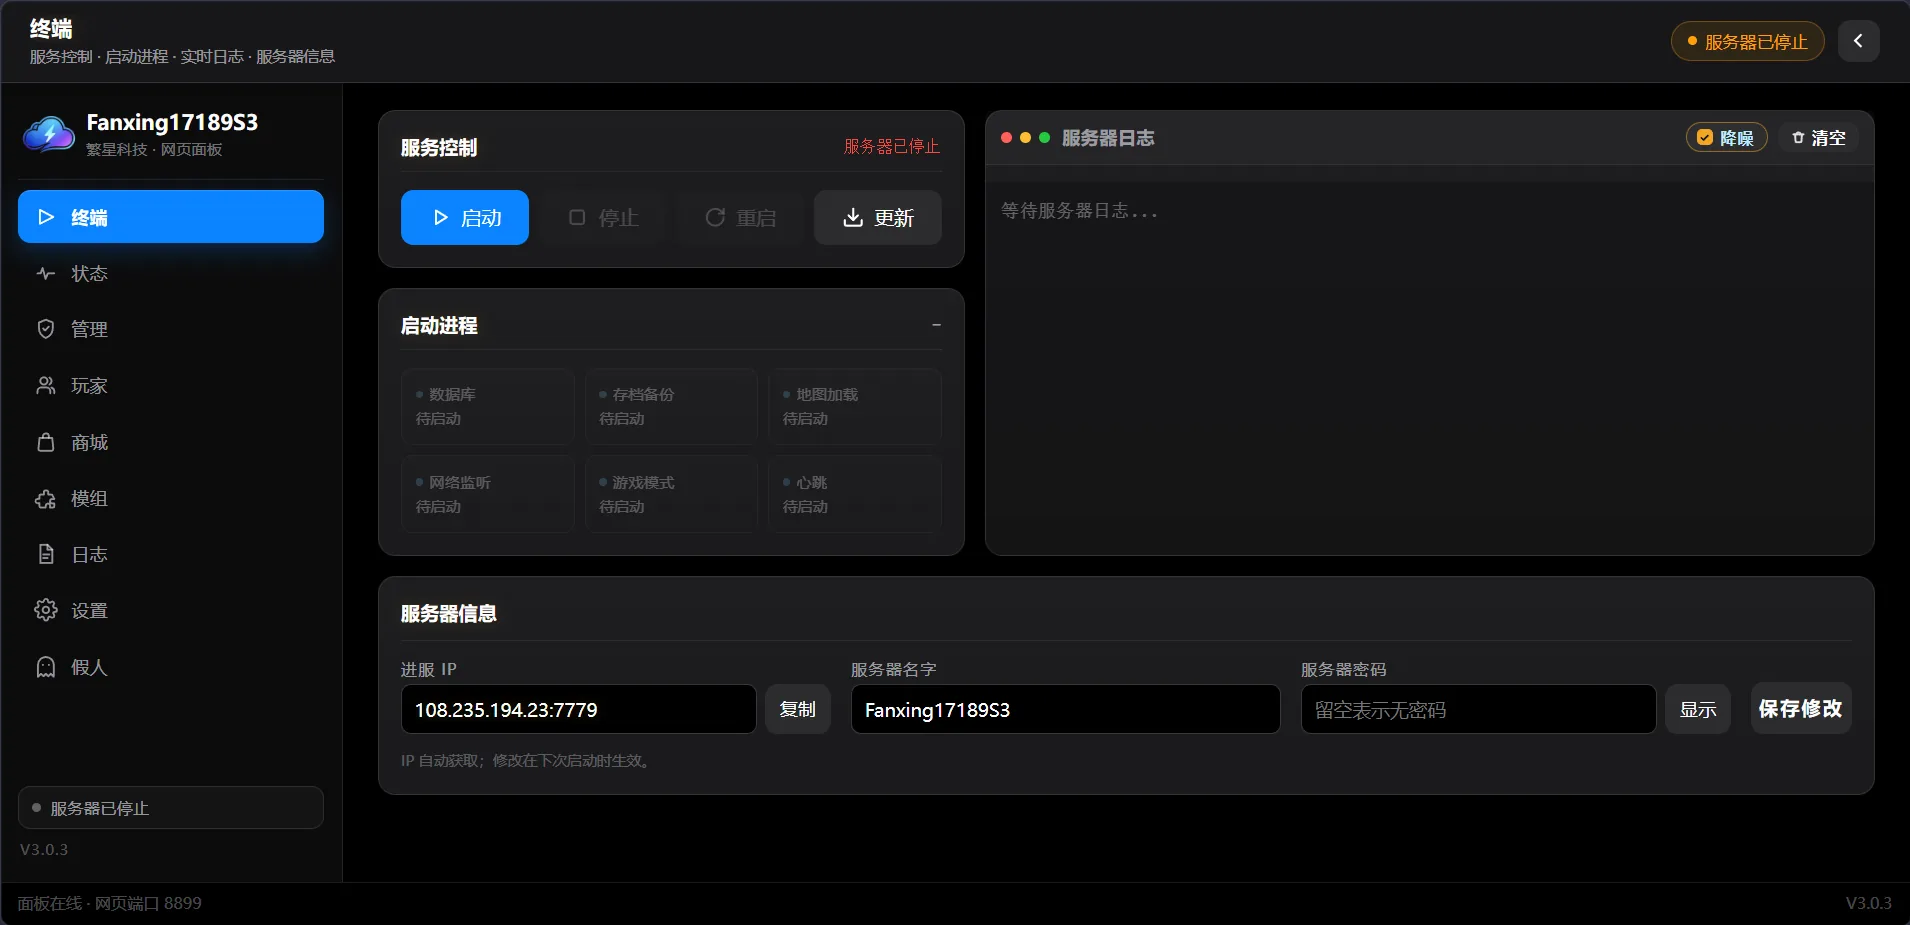This screenshot has height=925, width=1910.
Task: Click the 游戏模式 process card
Action: [x=671, y=494]
